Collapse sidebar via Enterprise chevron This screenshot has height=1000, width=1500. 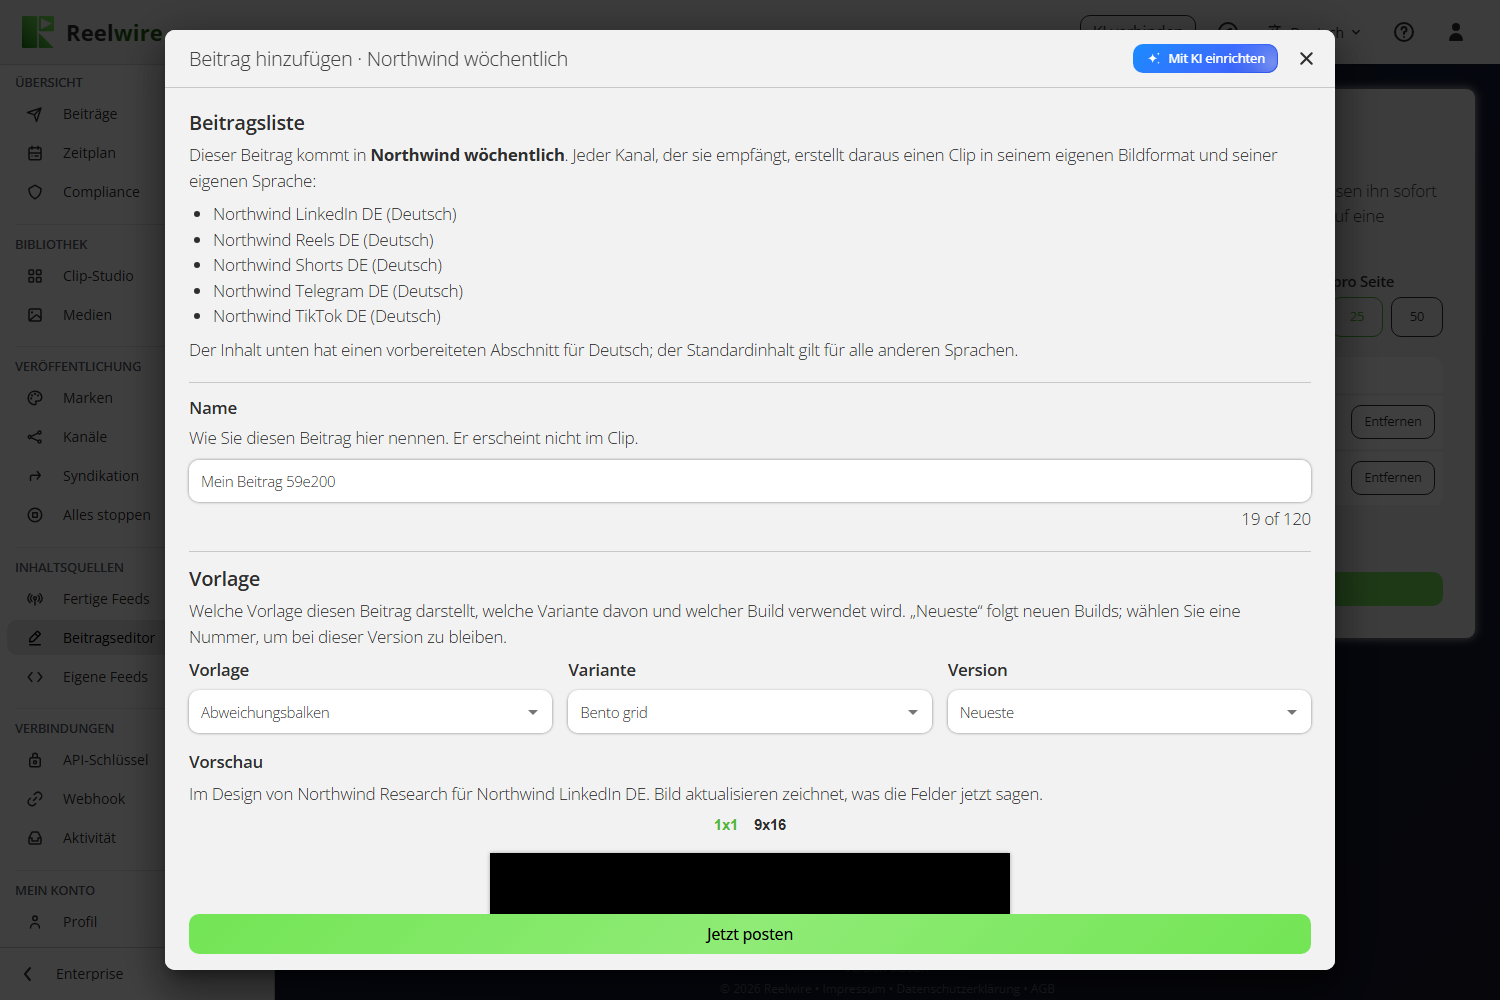tap(28, 974)
